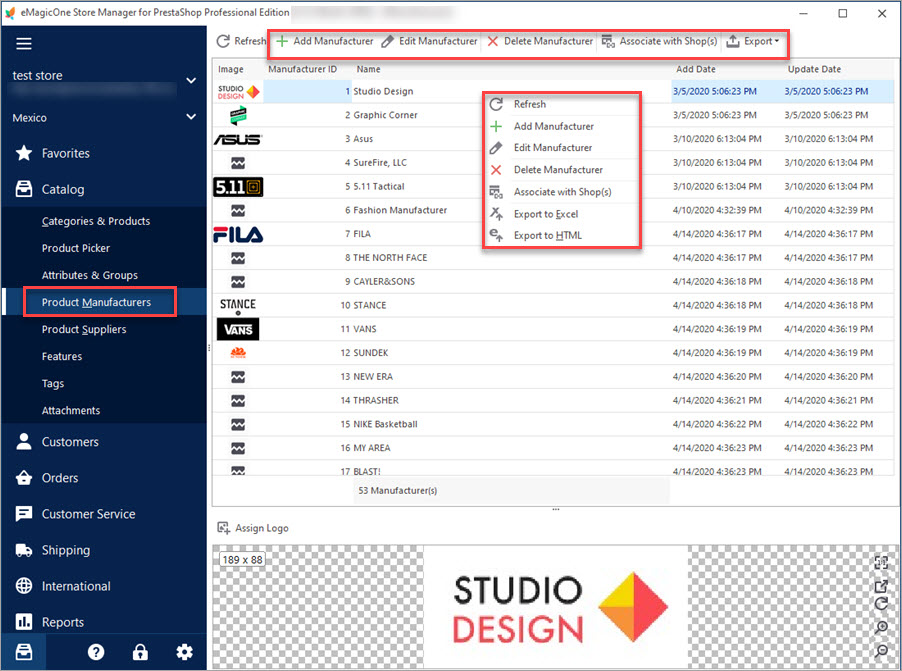Expand the test store dropdown
This screenshot has width=902, height=671.
[x=191, y=81]
